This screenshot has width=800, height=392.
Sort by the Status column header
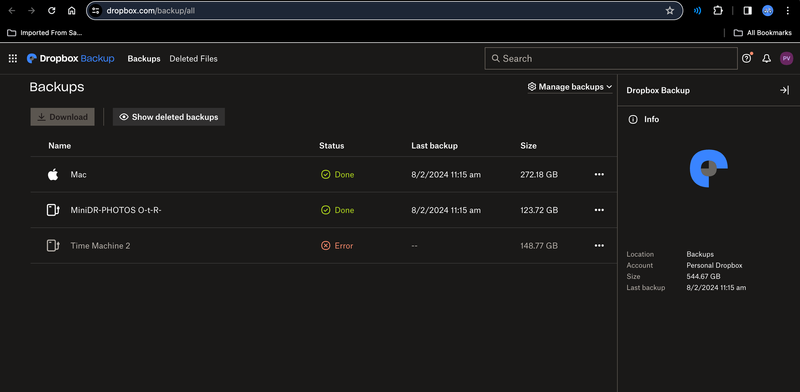332,145
